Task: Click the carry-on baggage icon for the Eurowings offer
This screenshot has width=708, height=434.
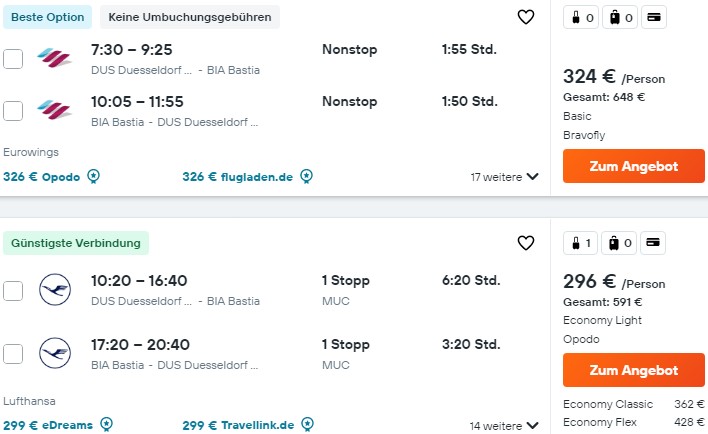Action: coord(581,18)
